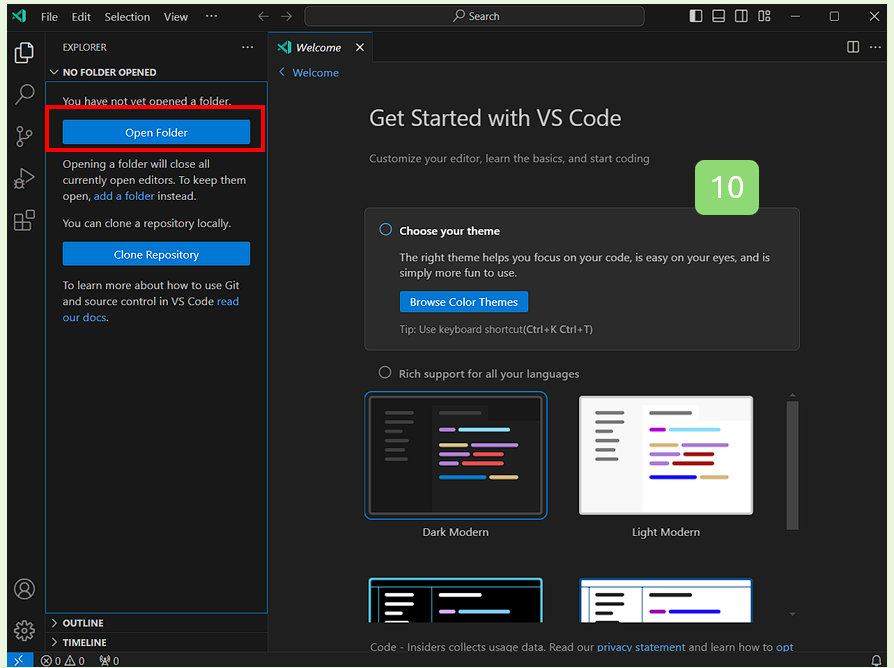This screenshot has height=668, width=894.
Task: Pick the dark high contrast theme thumbnail
Action: 456,600
